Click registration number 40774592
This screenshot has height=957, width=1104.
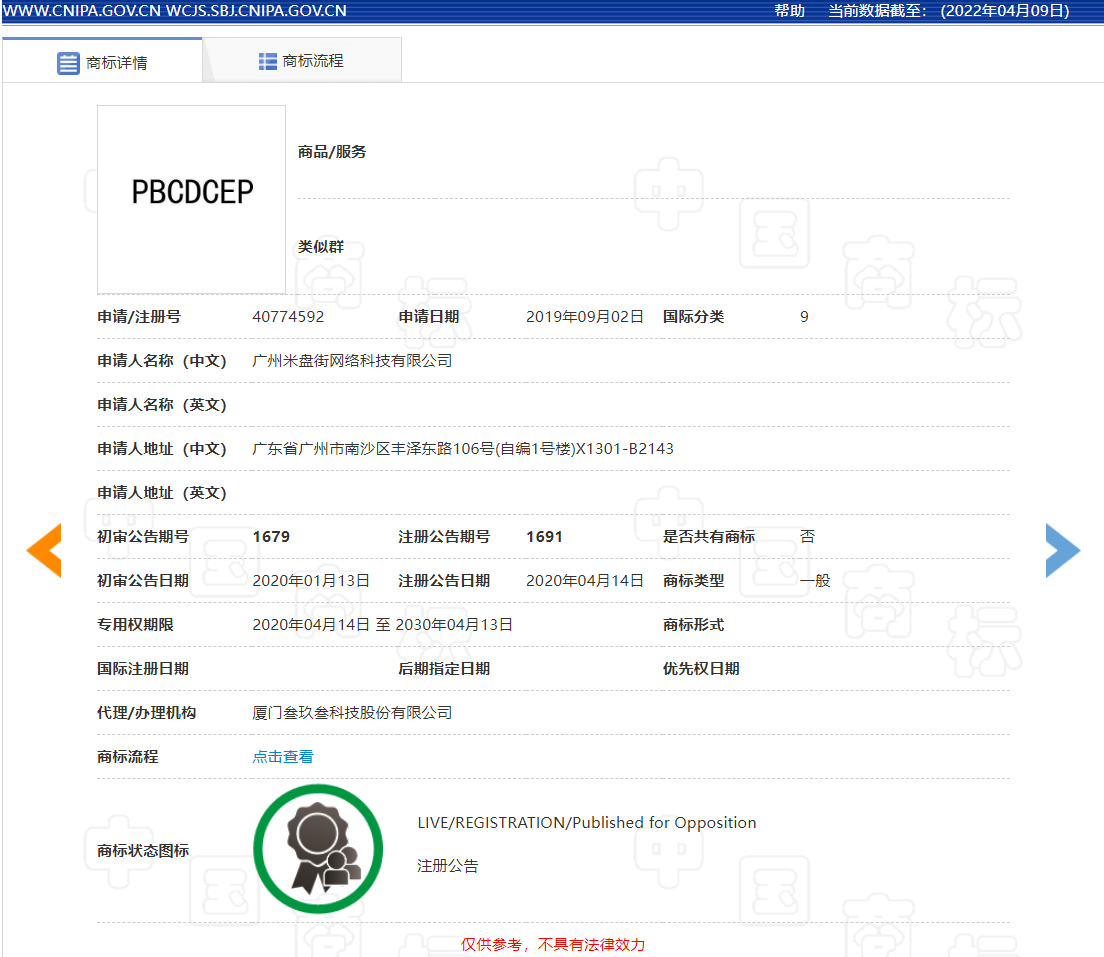pos(288,317)
